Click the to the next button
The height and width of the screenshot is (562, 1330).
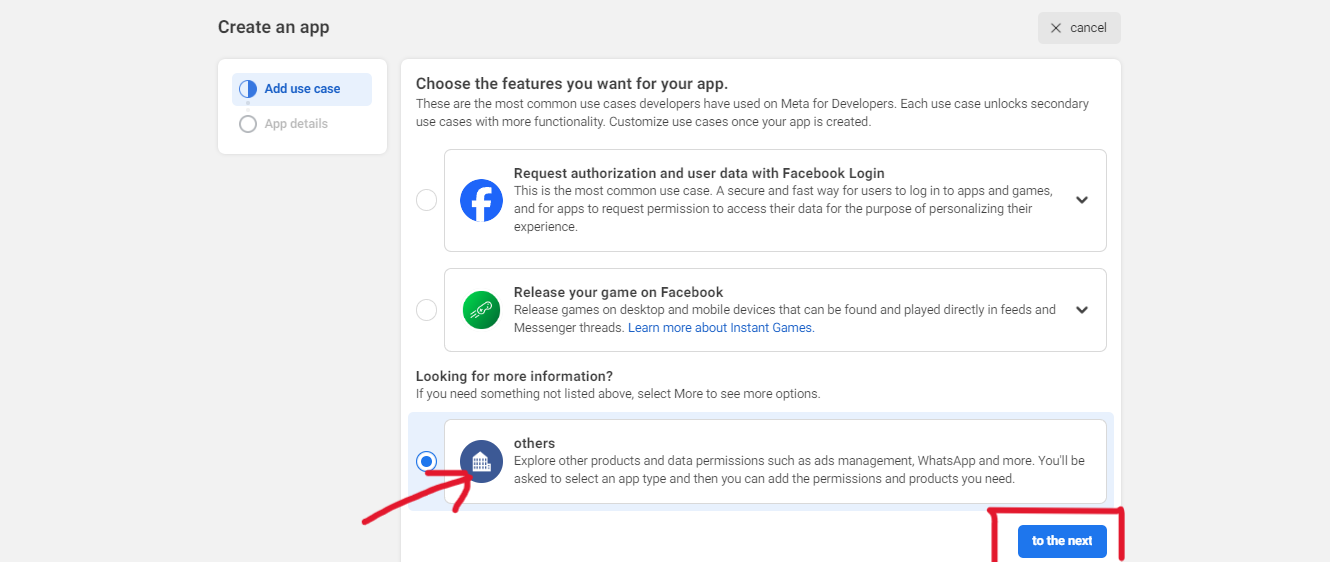coord(1062,541)
